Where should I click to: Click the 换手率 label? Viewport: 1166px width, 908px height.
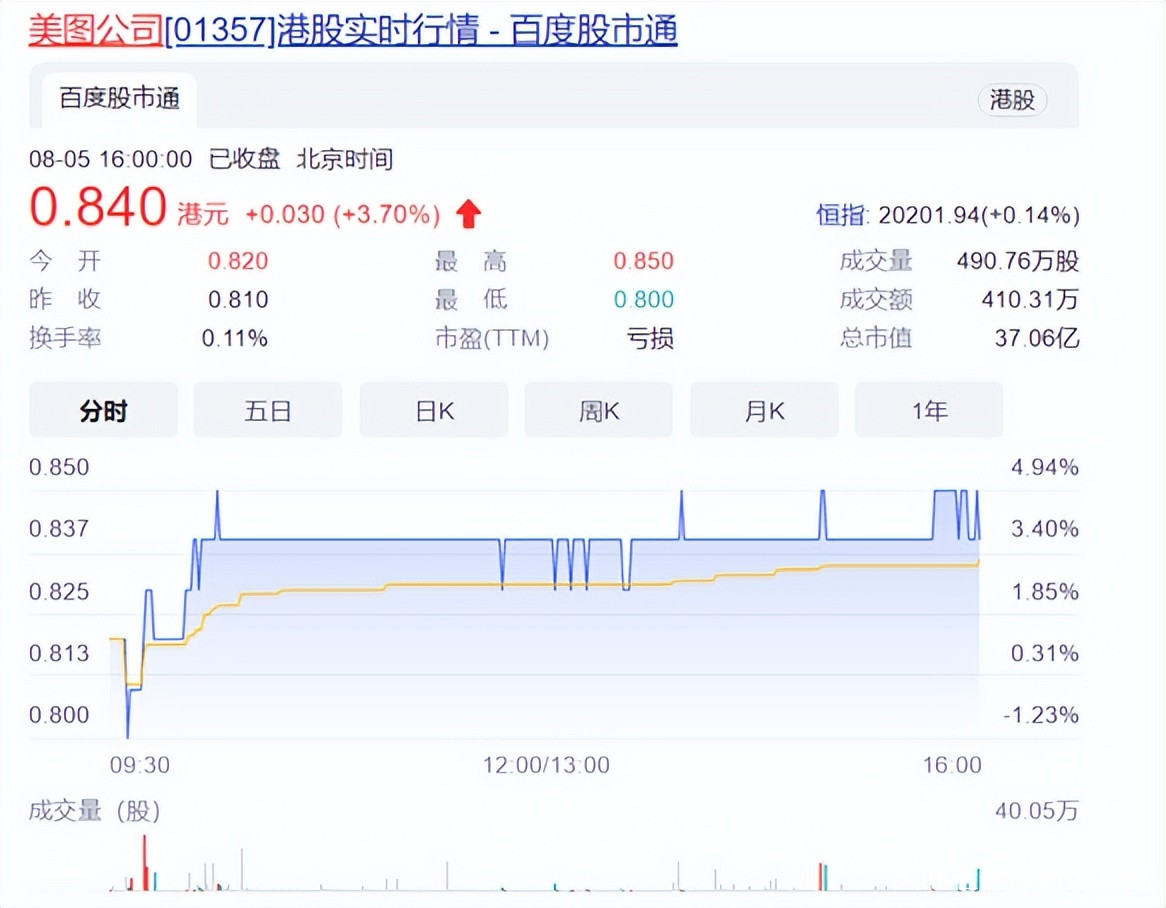pos(65,338)
